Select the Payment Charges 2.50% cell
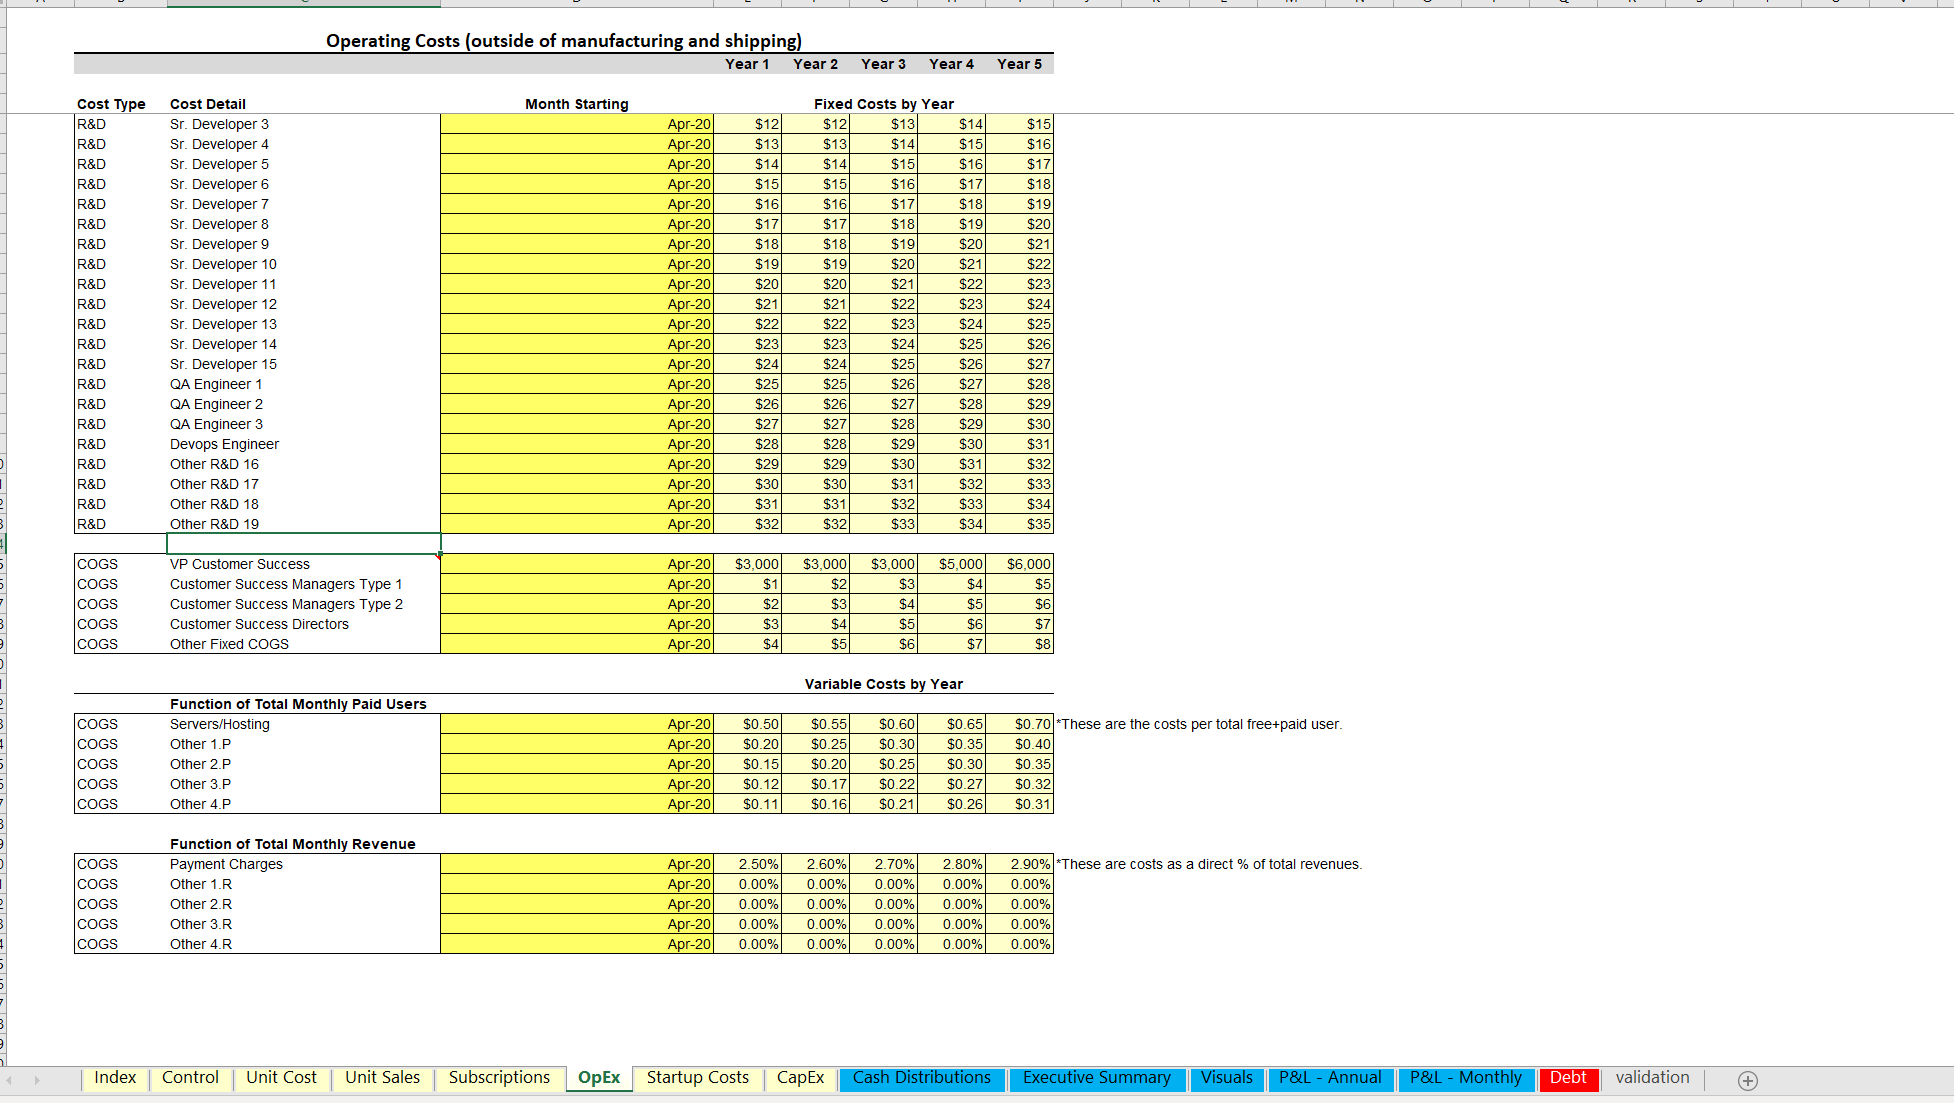1954x1103 pixels. point(747,863)
